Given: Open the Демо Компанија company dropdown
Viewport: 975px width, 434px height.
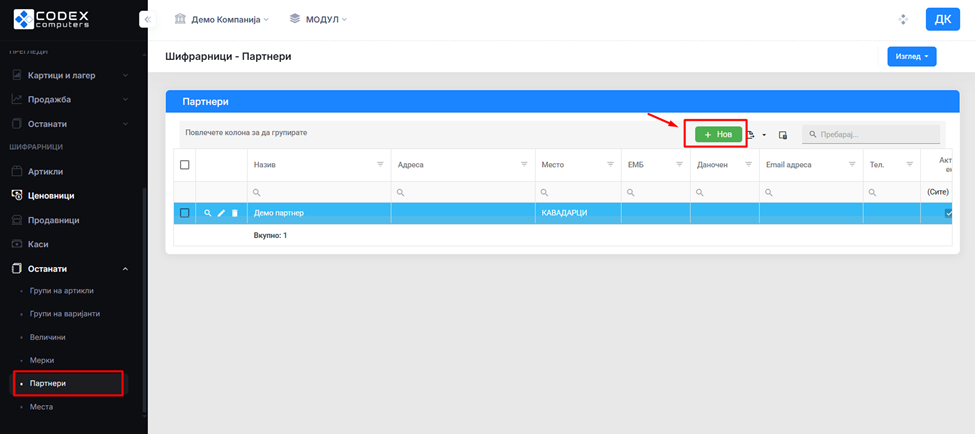Looking at the screenshot, I should click(x=221, y=19).
